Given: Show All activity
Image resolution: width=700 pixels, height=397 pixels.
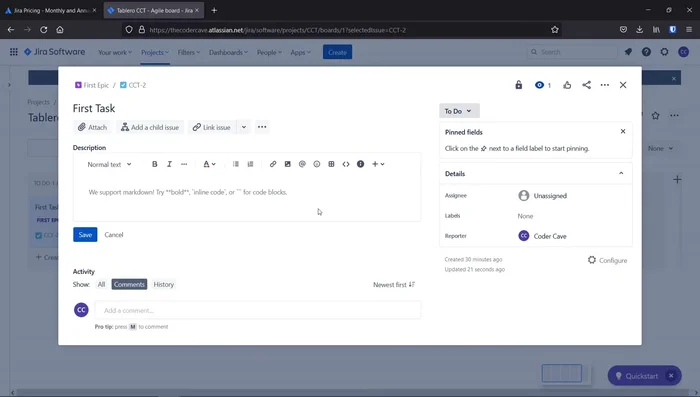Looking at the screenshot, I should (x=101, y=284).
